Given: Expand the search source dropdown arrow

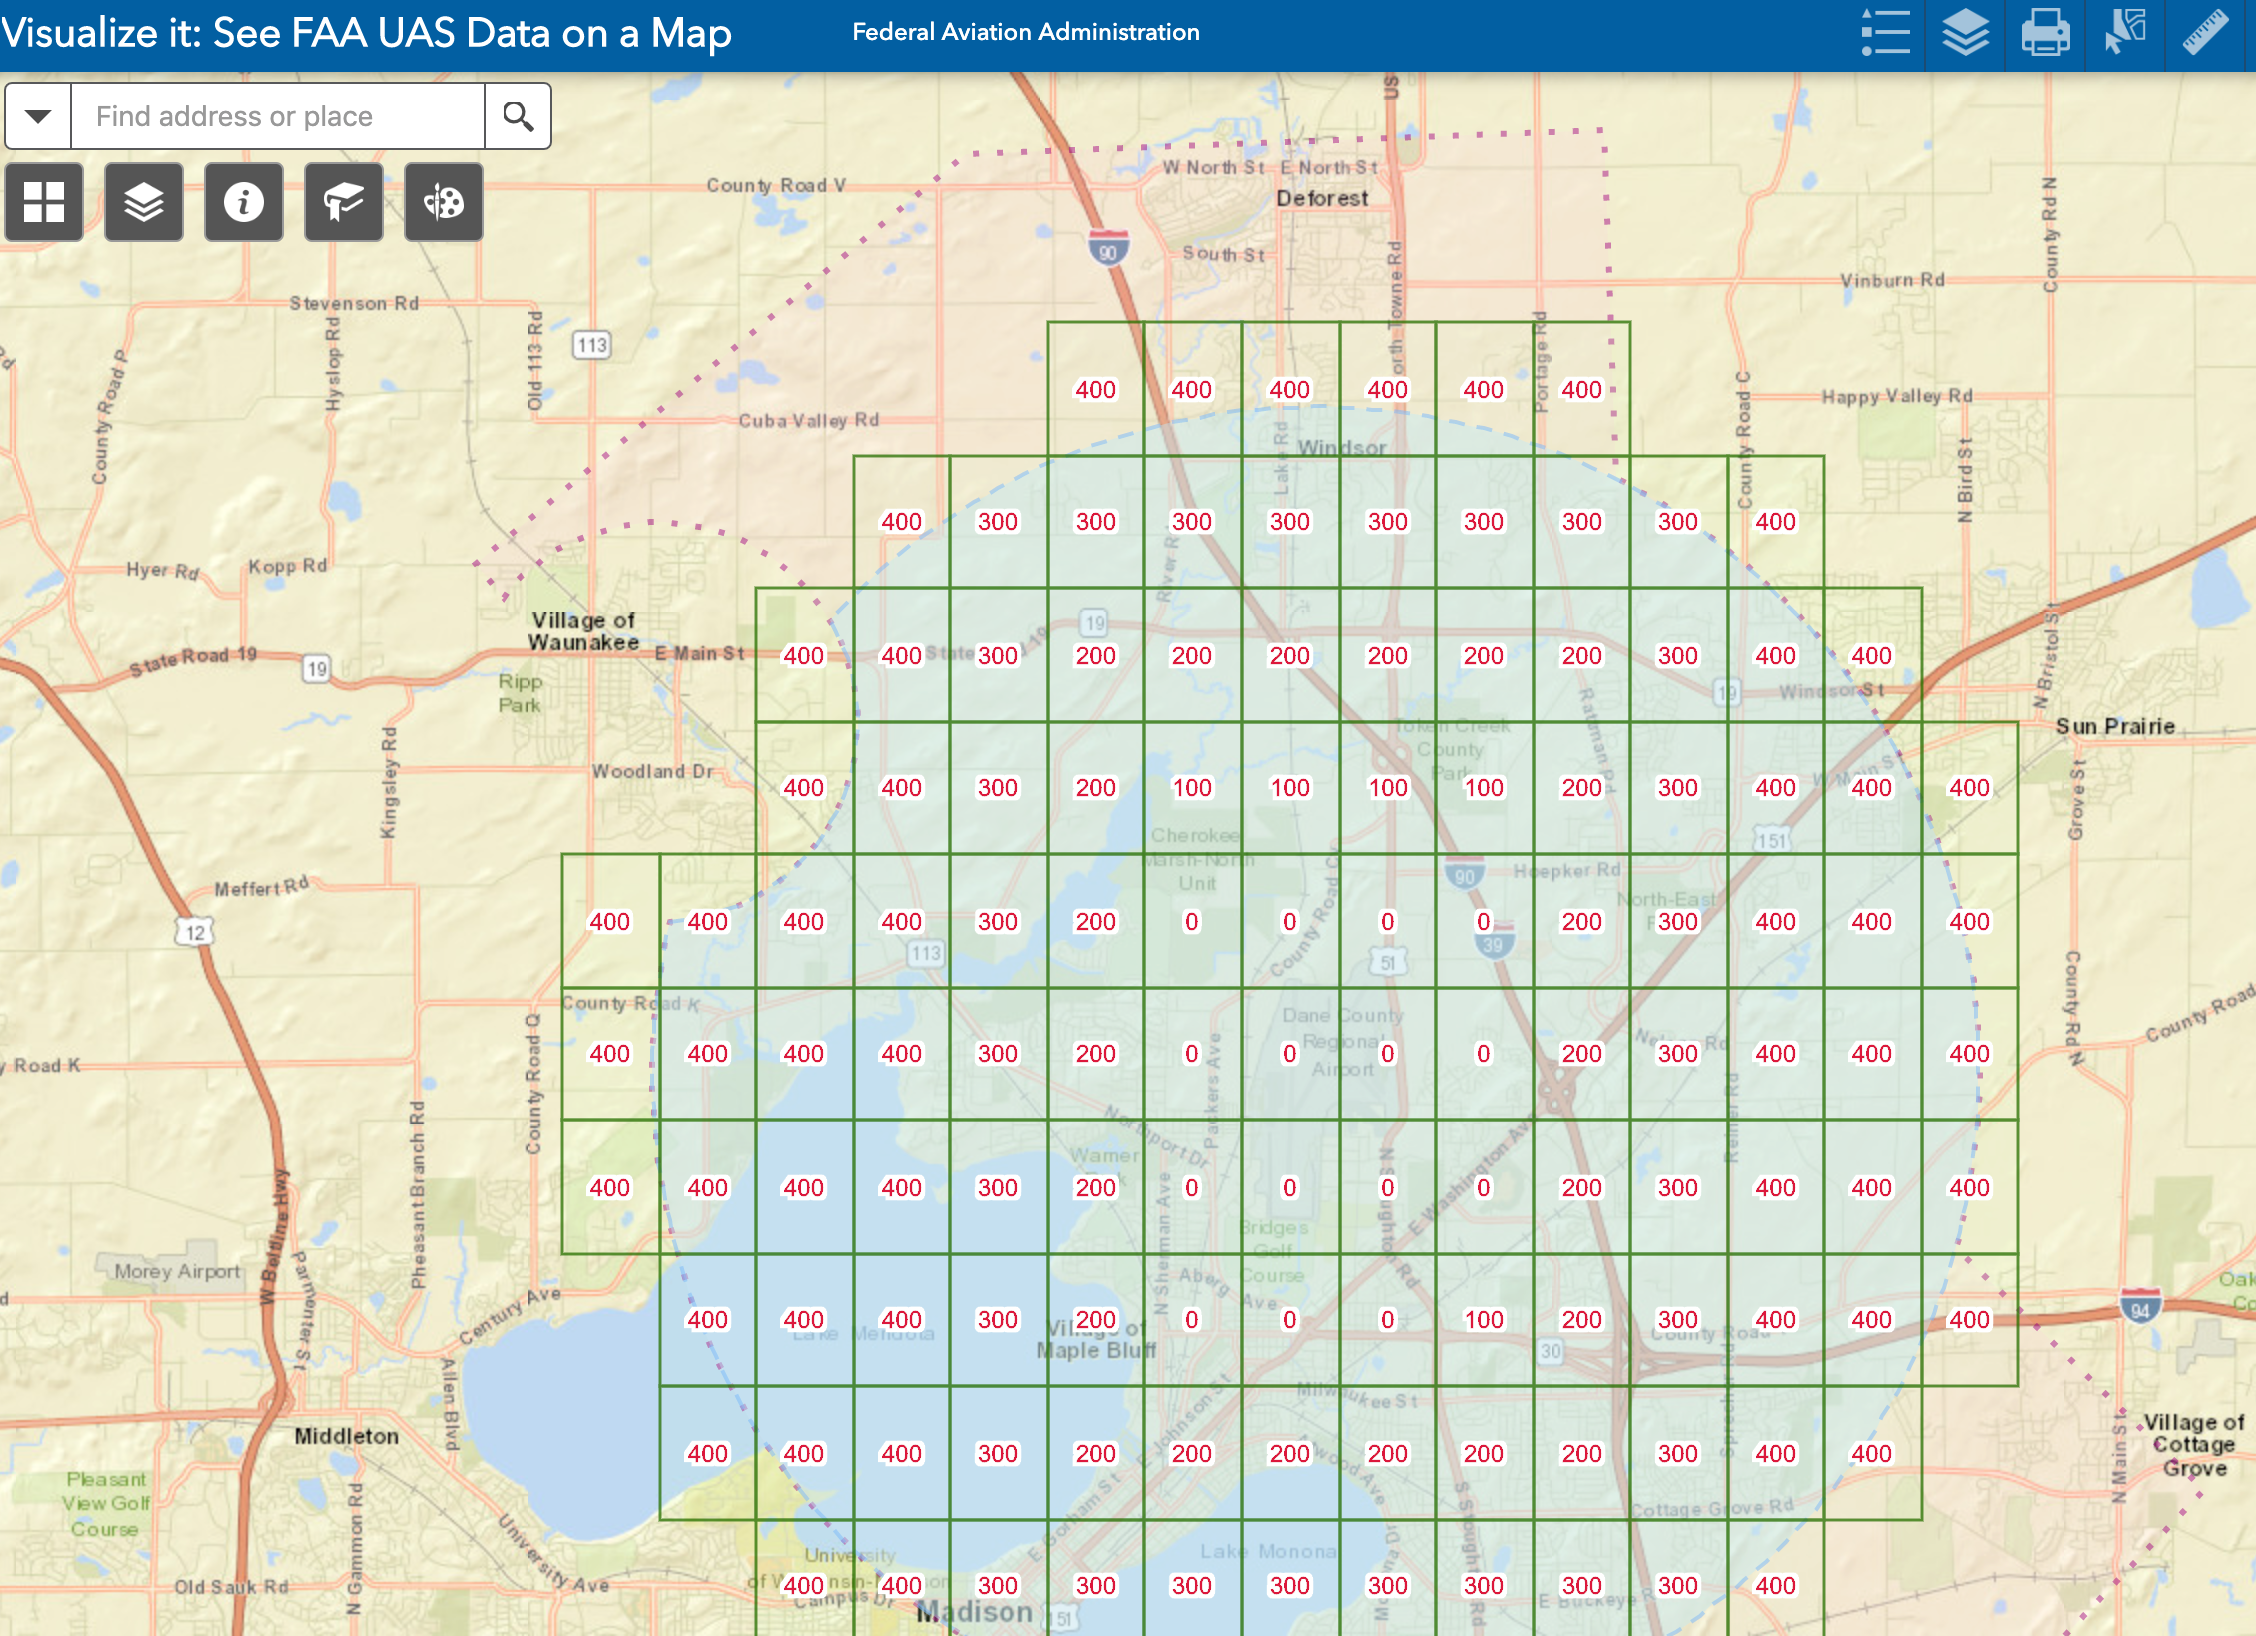Looking at the screenshot, I should [38, 116].
